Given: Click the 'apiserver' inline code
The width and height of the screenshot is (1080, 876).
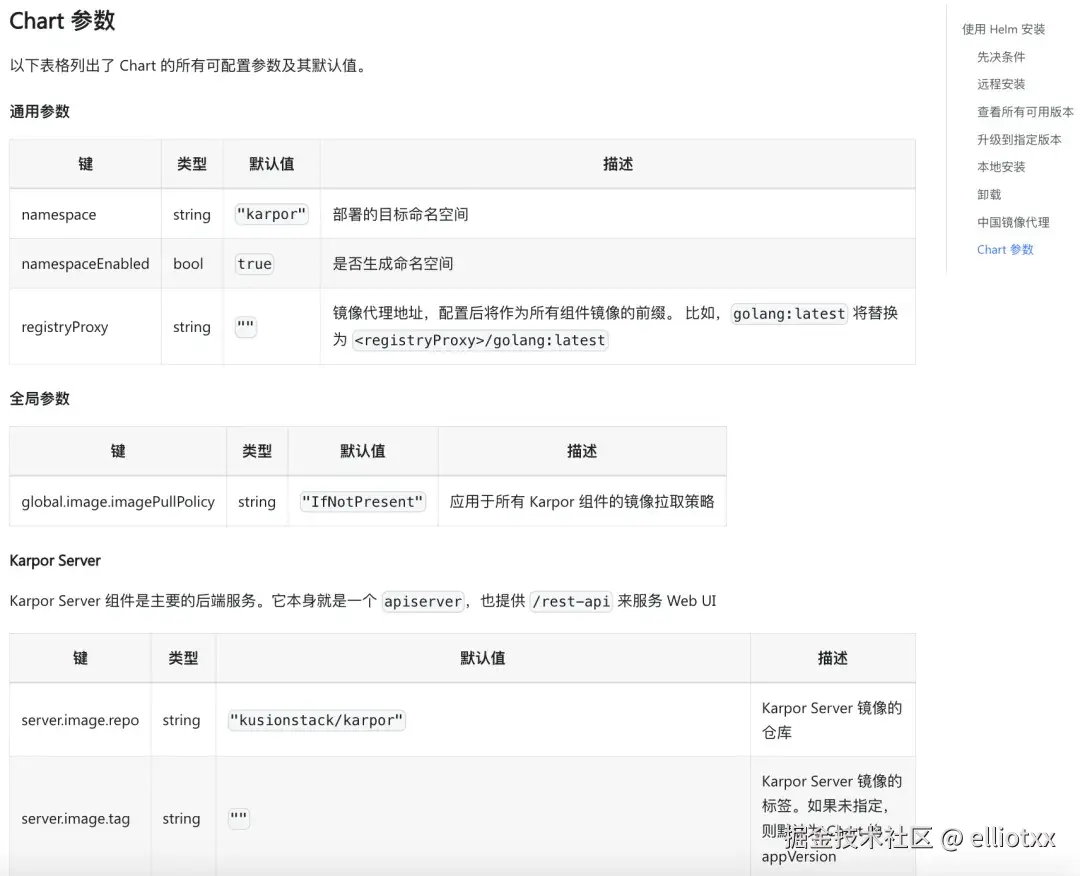Looking at the screenshot, I should [423, 601].
